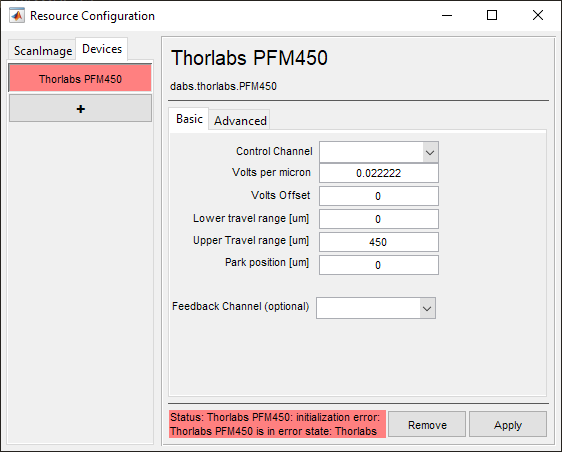
Task: Maximize the Resource Configuration window
Action: click(492, 15)
